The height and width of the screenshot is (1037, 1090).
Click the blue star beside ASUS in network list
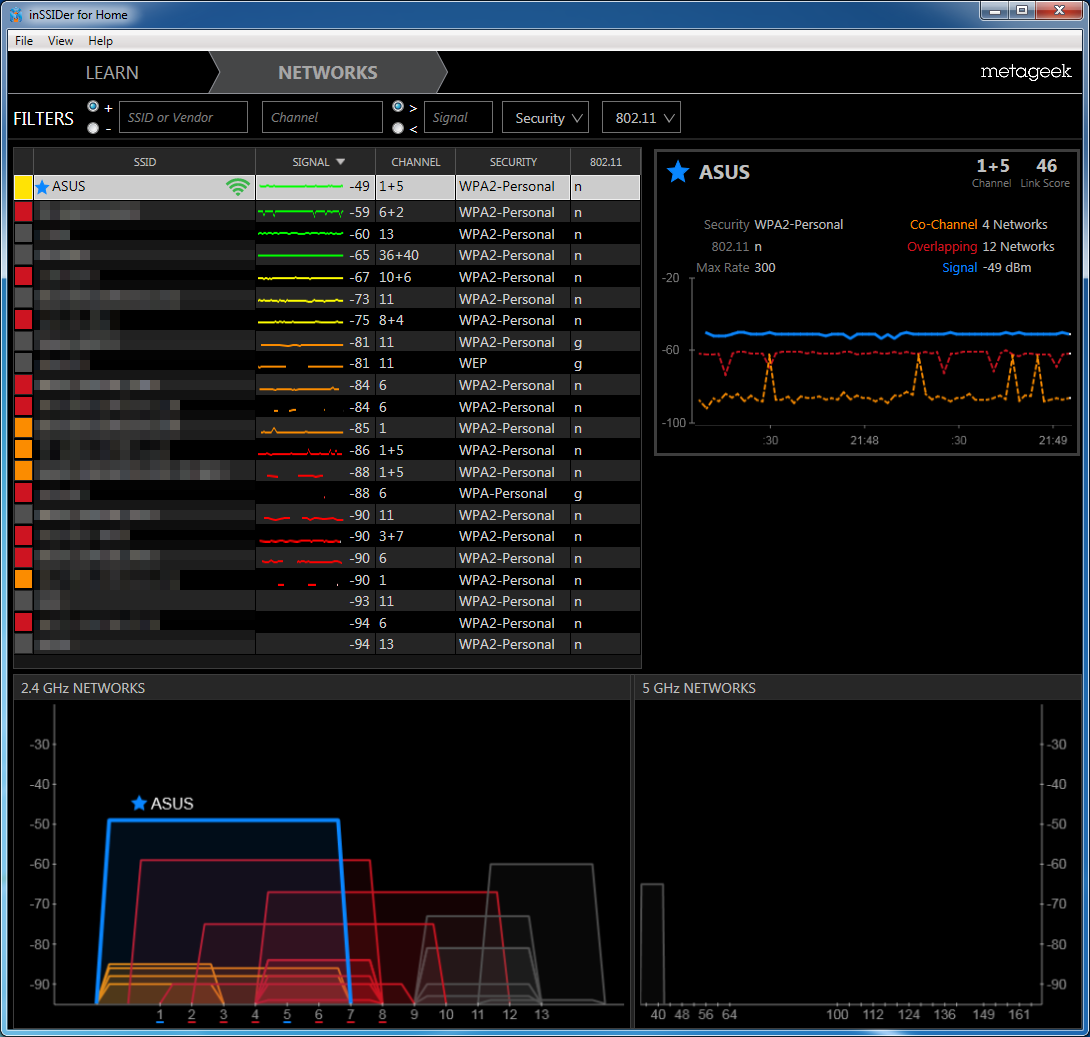click(x=42, y=187)
